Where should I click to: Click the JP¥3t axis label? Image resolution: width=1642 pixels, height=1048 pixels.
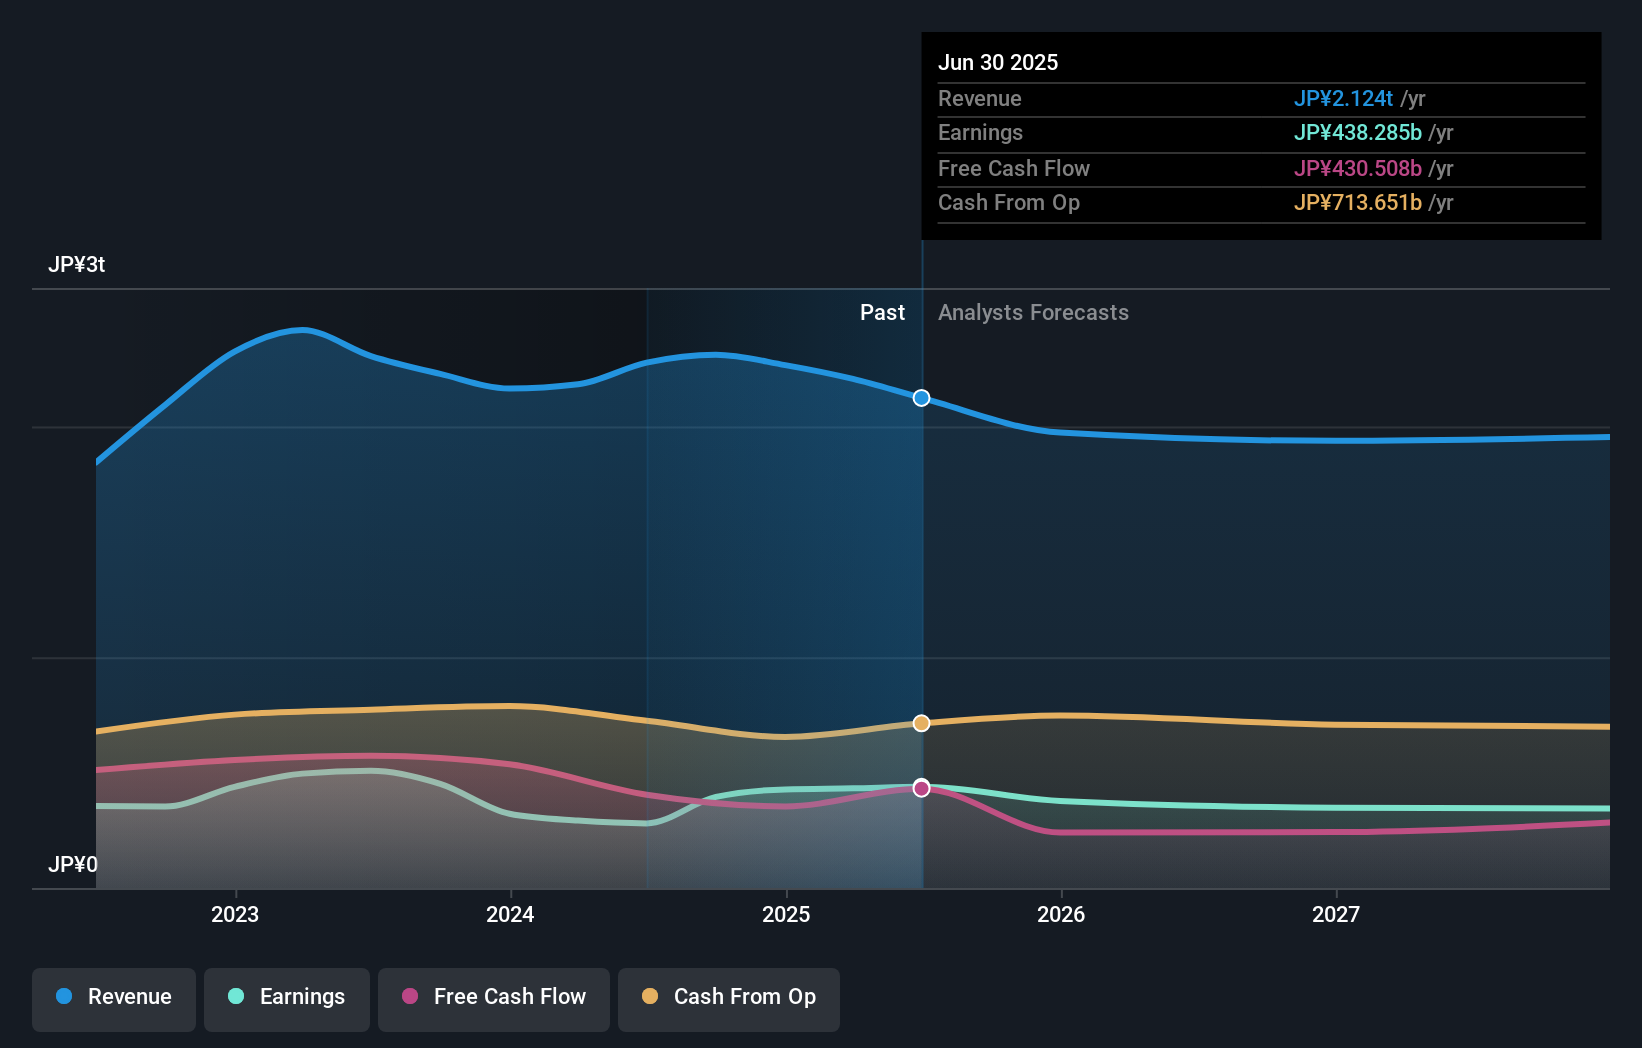[x=77, y=265]
